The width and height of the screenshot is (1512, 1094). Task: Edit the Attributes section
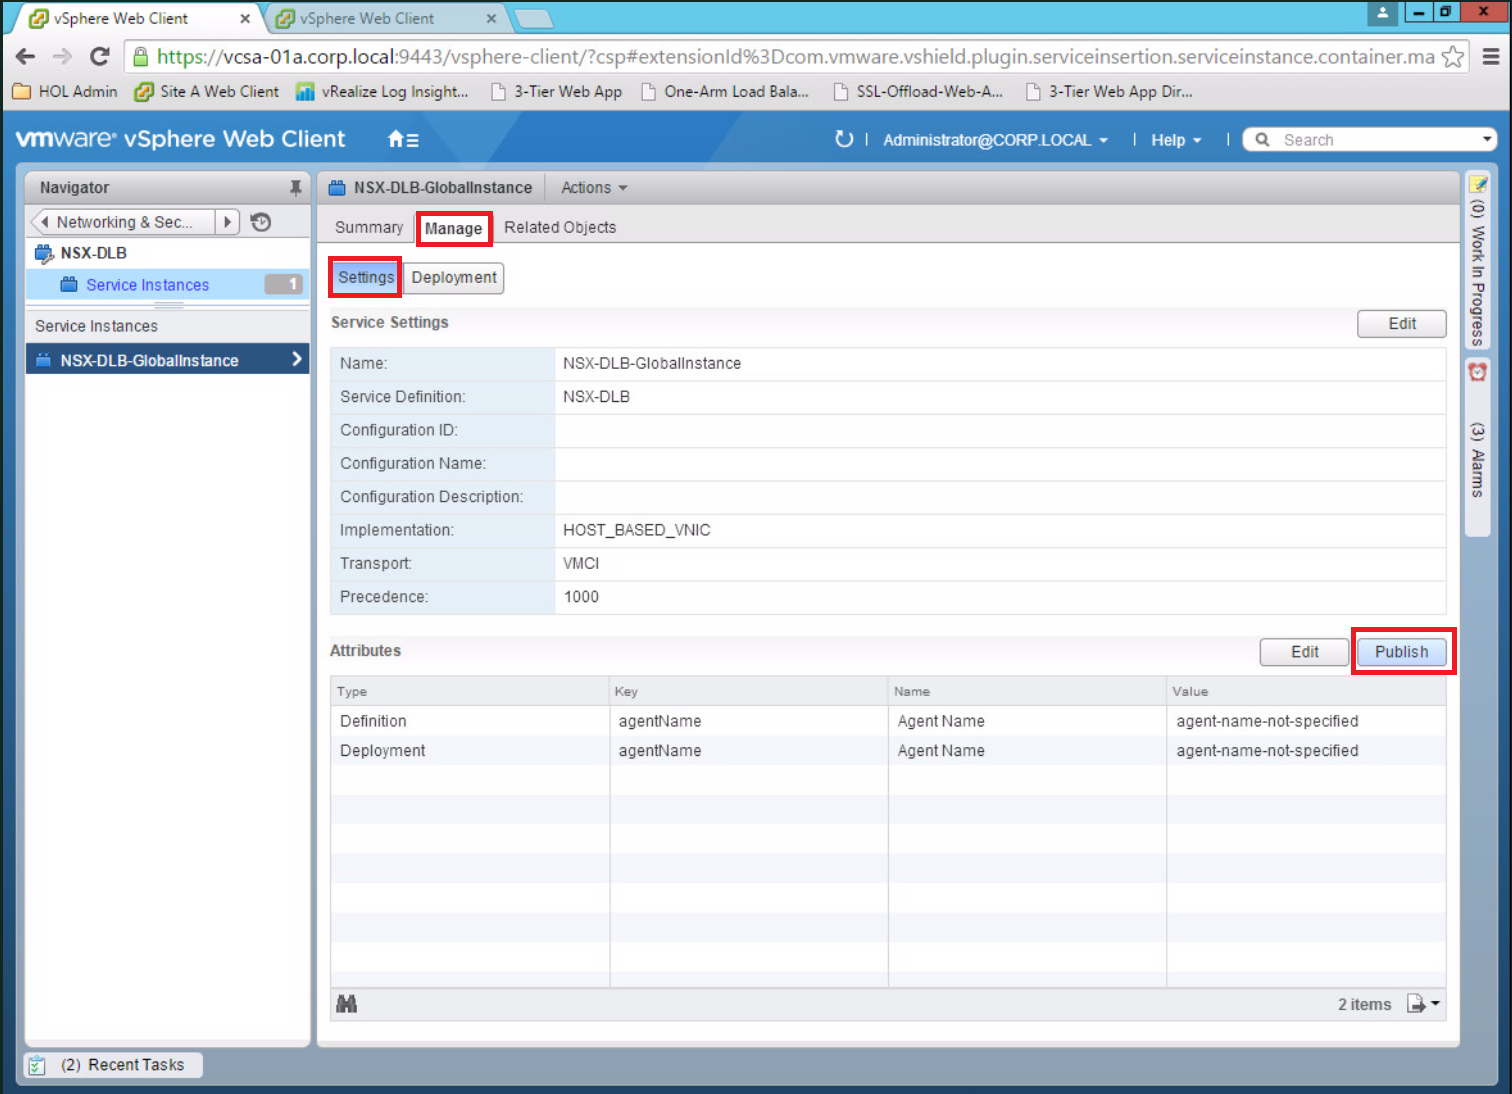(1304, 651)
